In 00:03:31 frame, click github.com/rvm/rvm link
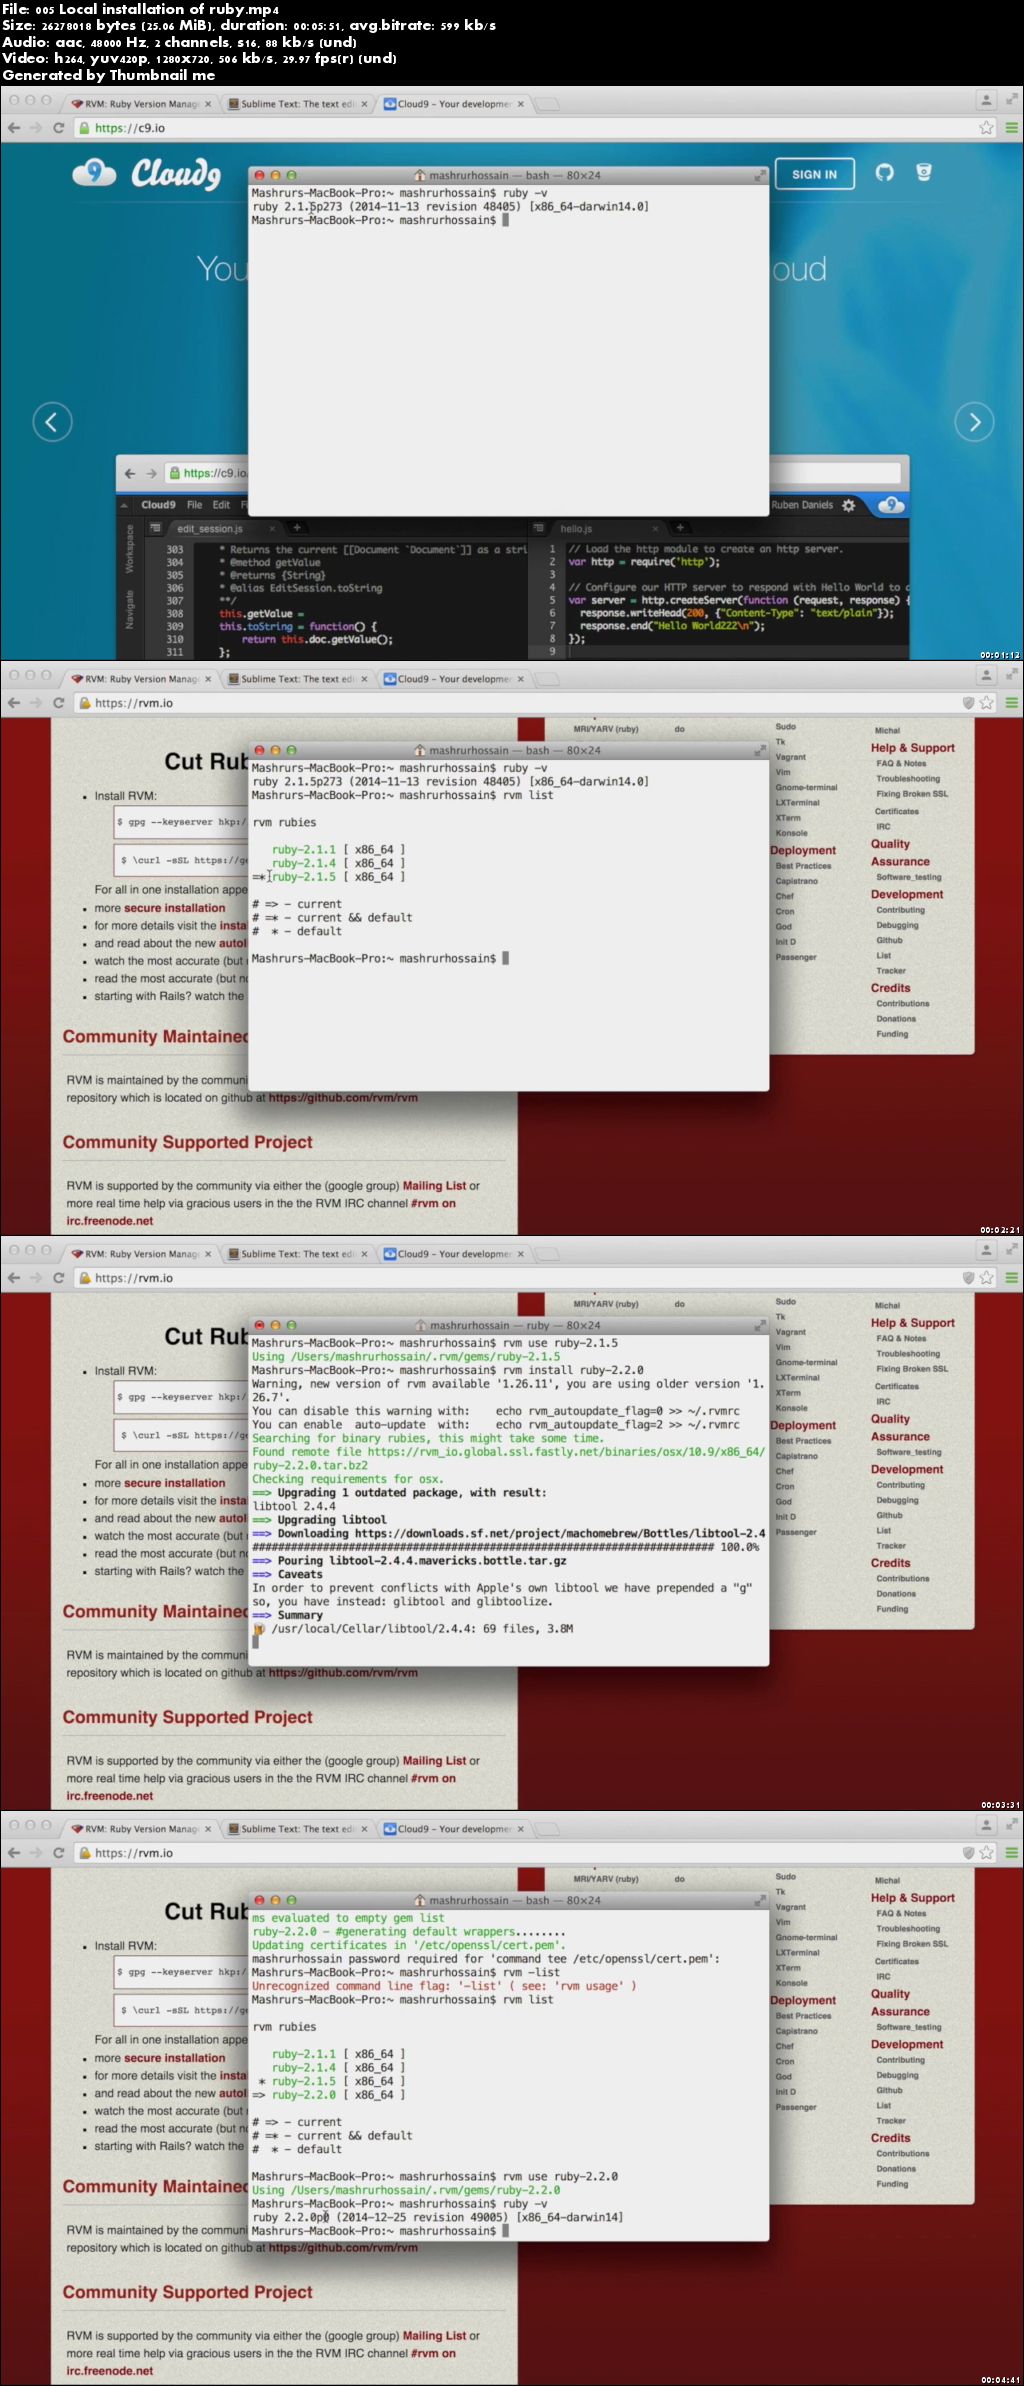This screenshot has height=2386, width=1024. click(343, 1672)
